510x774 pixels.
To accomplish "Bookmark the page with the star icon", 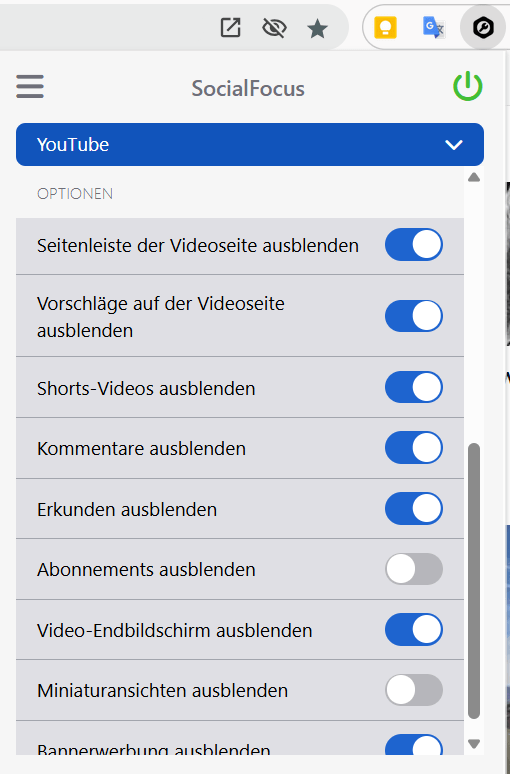I will pyautogui.click(x=317, y=29).
